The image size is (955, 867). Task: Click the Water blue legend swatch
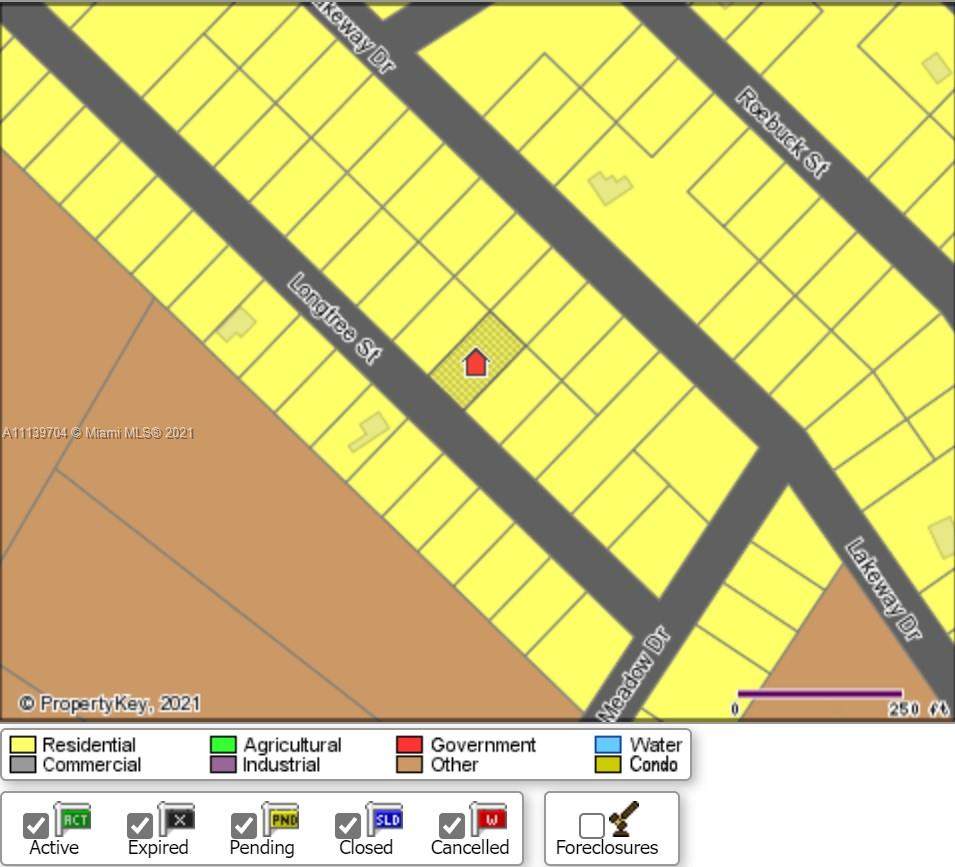click(x=608, y=745)
